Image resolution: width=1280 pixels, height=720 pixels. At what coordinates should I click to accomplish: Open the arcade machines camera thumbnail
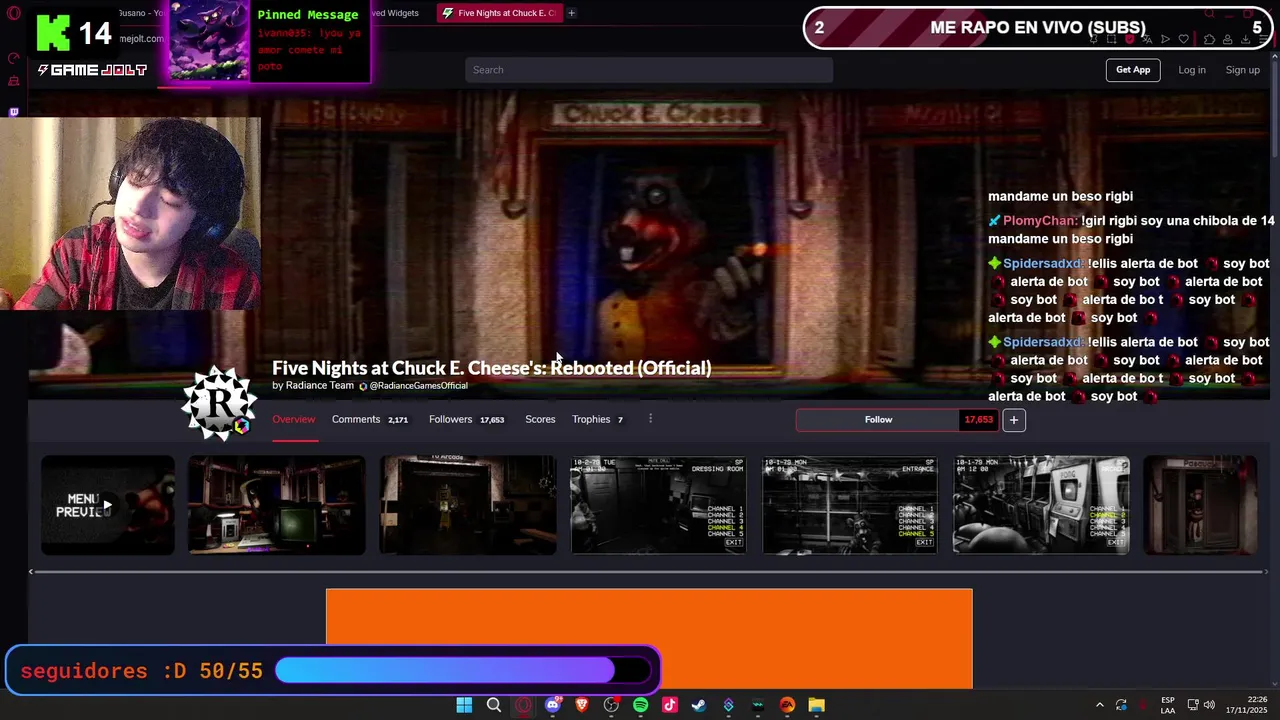[x=1041, y=505]
